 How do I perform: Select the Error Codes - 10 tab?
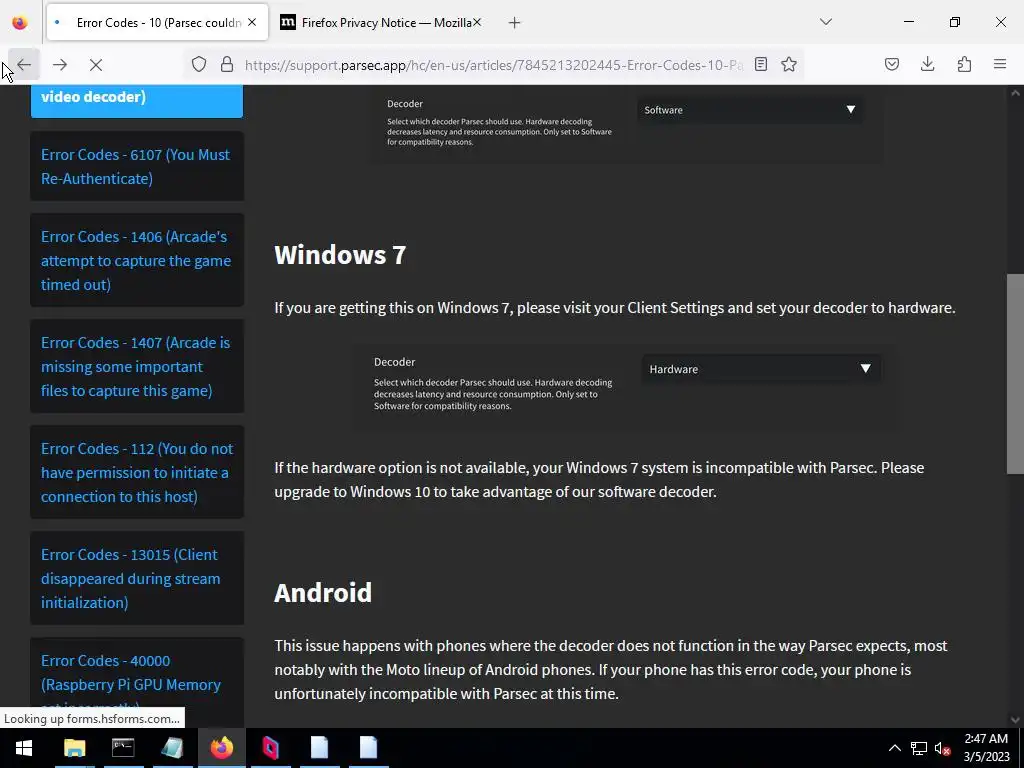(x=157, y=23)
